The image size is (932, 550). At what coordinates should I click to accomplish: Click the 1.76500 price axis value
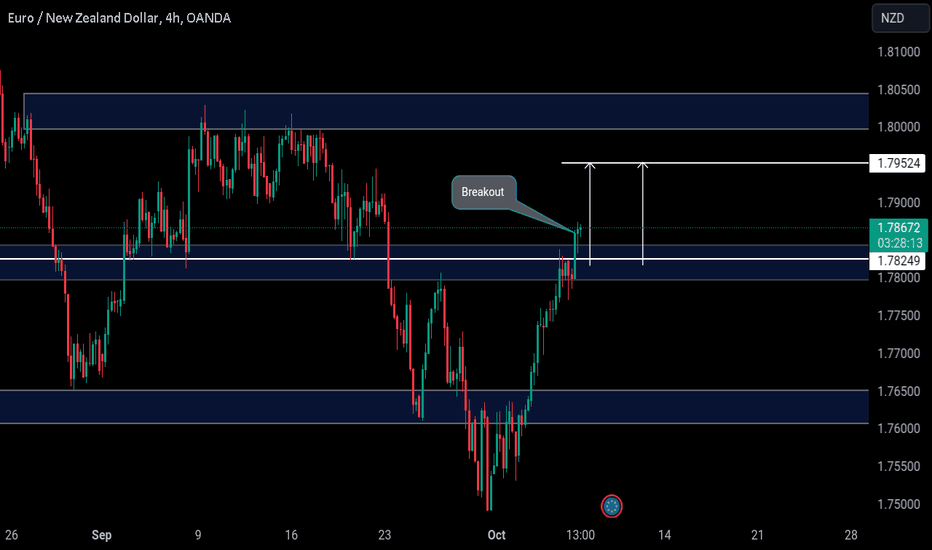(x=898, y=391)
